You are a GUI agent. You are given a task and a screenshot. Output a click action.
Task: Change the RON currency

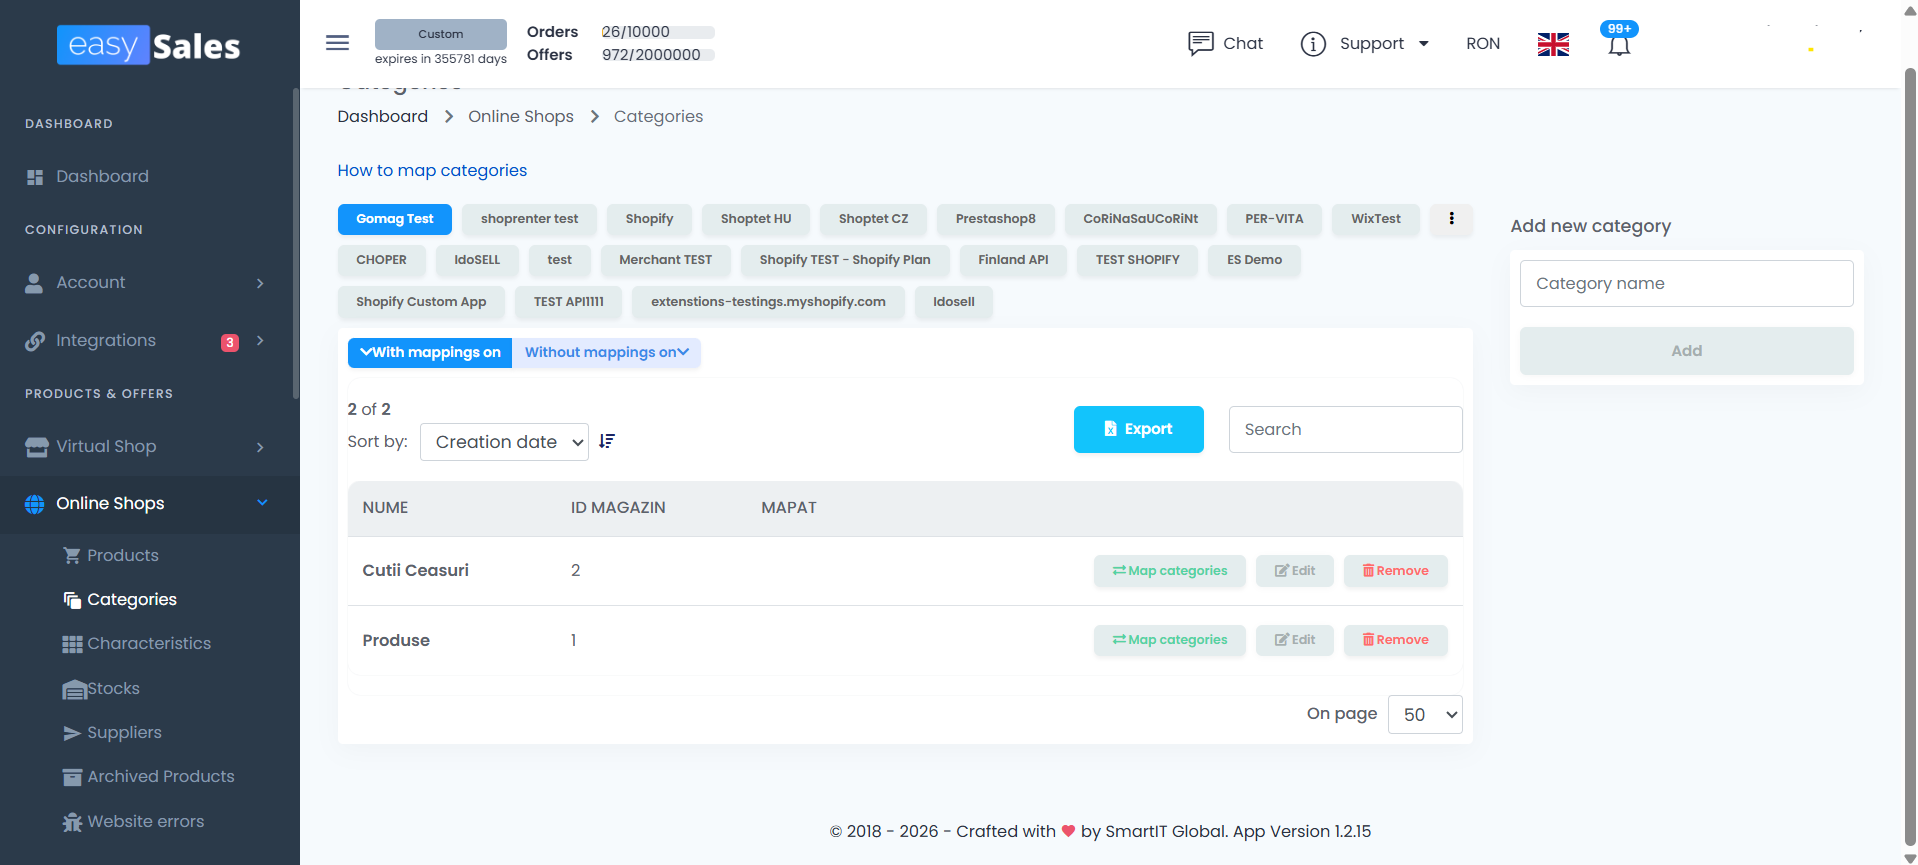1483,43
